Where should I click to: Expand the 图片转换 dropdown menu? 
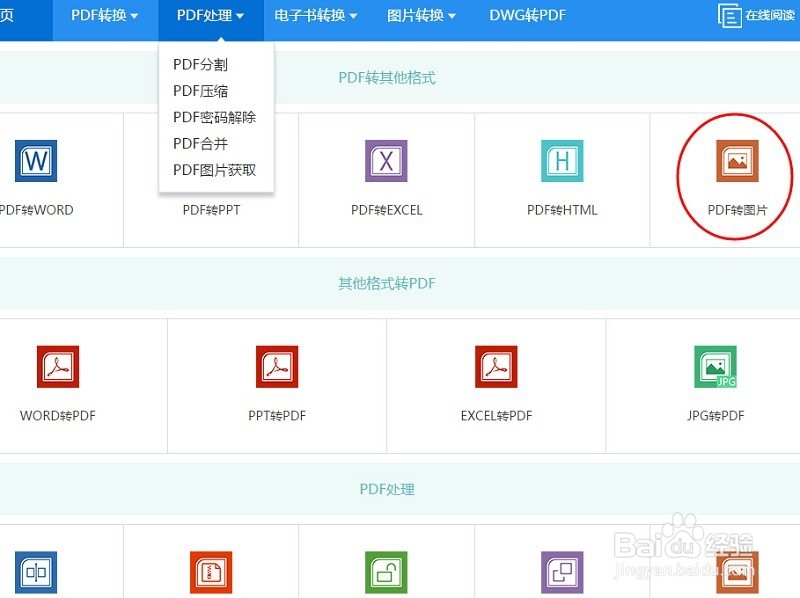point(421,15)
